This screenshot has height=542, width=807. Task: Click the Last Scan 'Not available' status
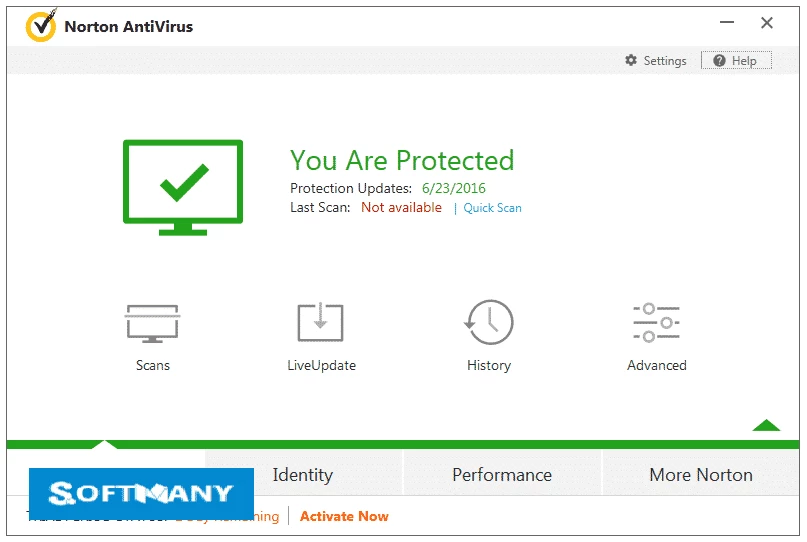[401, 208]
